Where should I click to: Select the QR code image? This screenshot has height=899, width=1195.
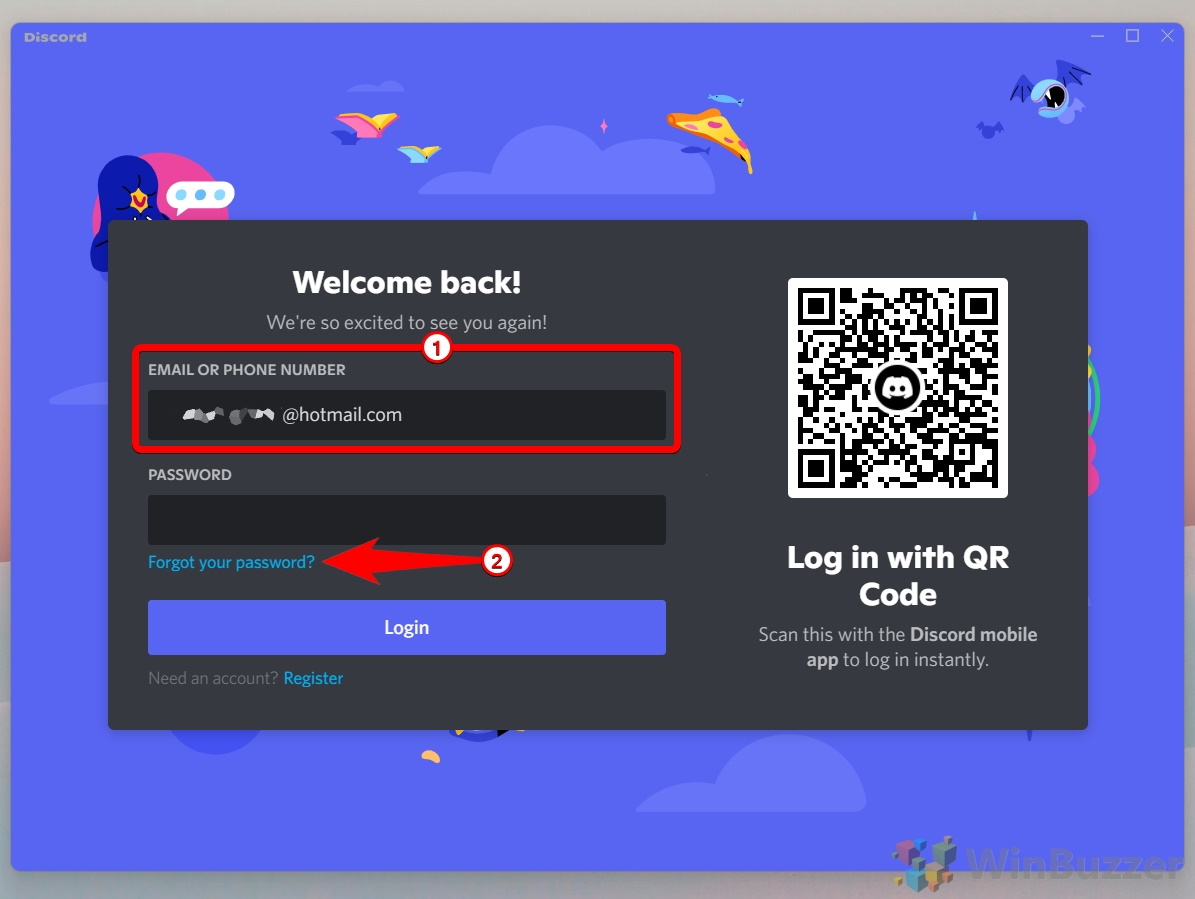(x=898, y=388)
